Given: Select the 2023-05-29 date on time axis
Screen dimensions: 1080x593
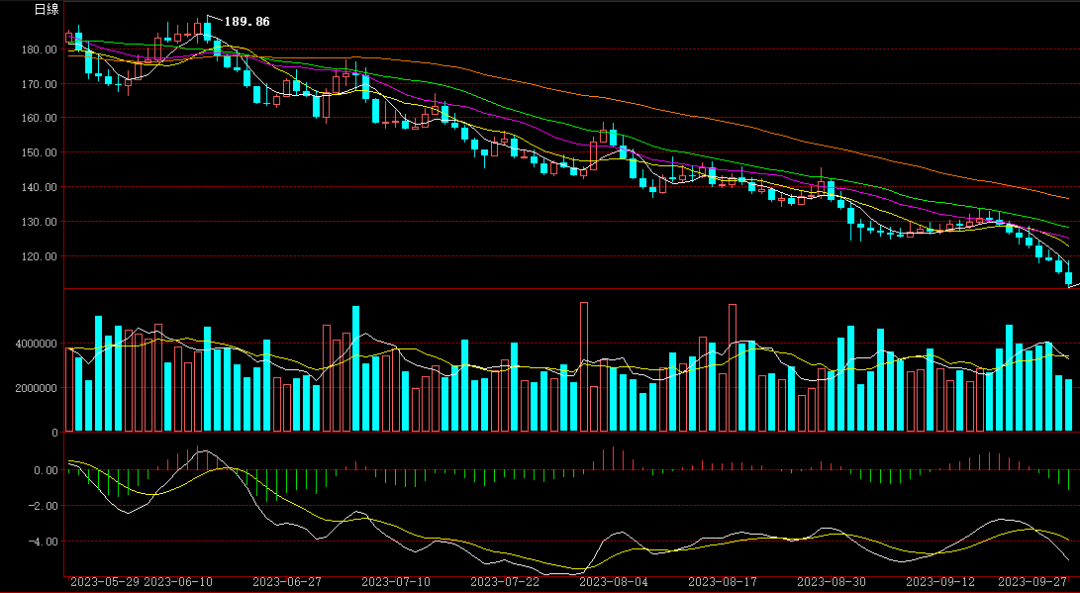Looking at the screenshot, I should 105,581.
